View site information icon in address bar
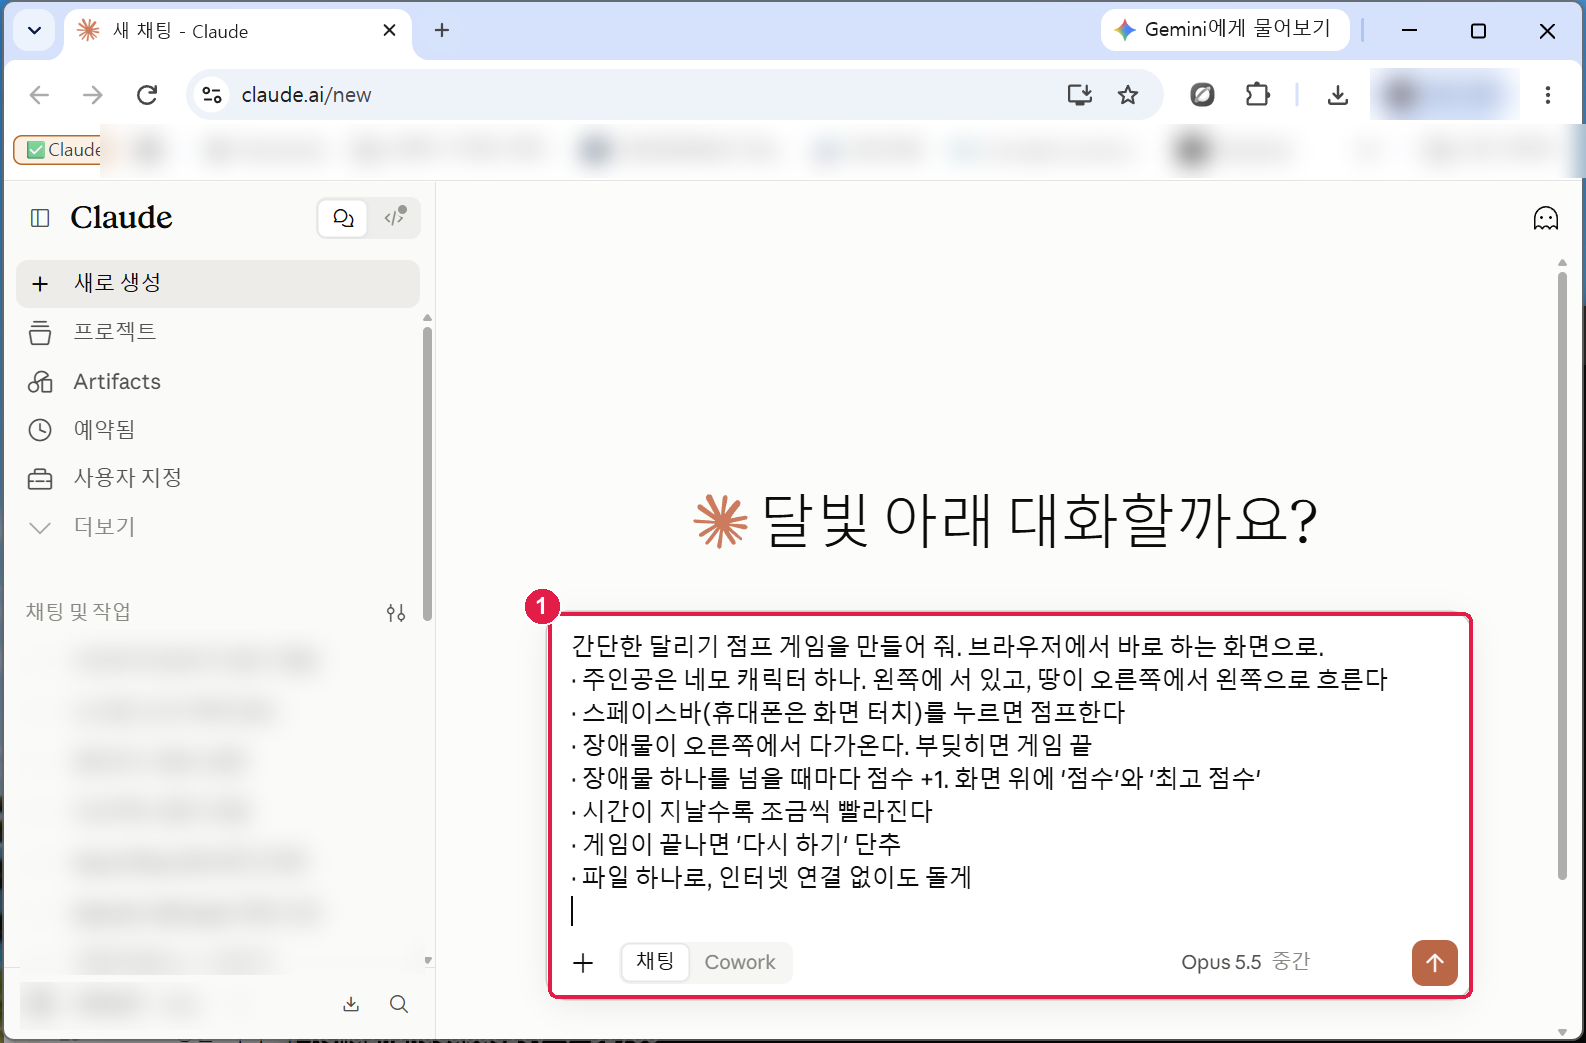This screenshot has height=1043, width=1586. coord(212,95)
